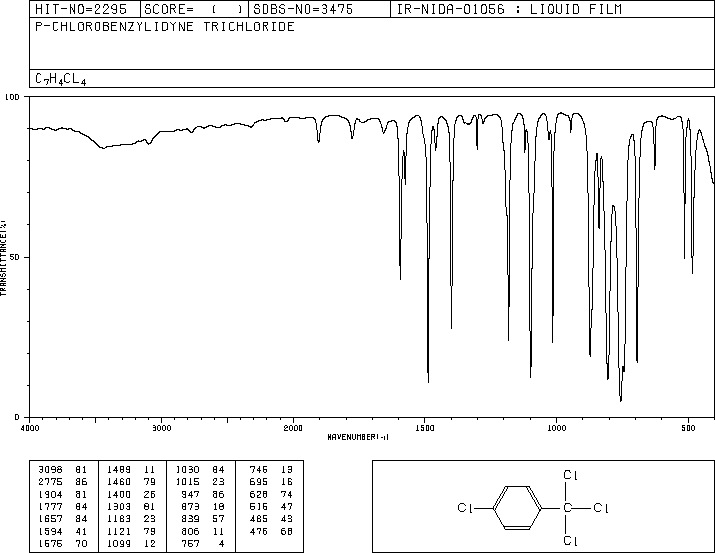This screenshot has height=553, width=715.
Task: Select peak wavenumber 806 in the table
Action: [191, 531]
